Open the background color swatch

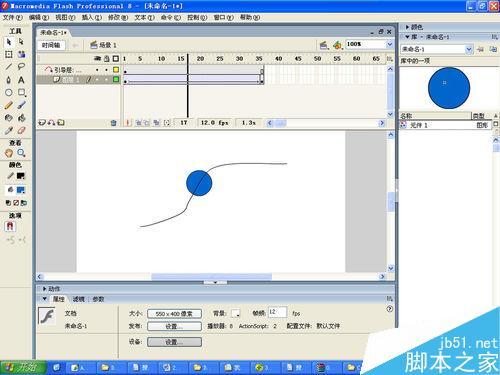click(x=235, y=313)
